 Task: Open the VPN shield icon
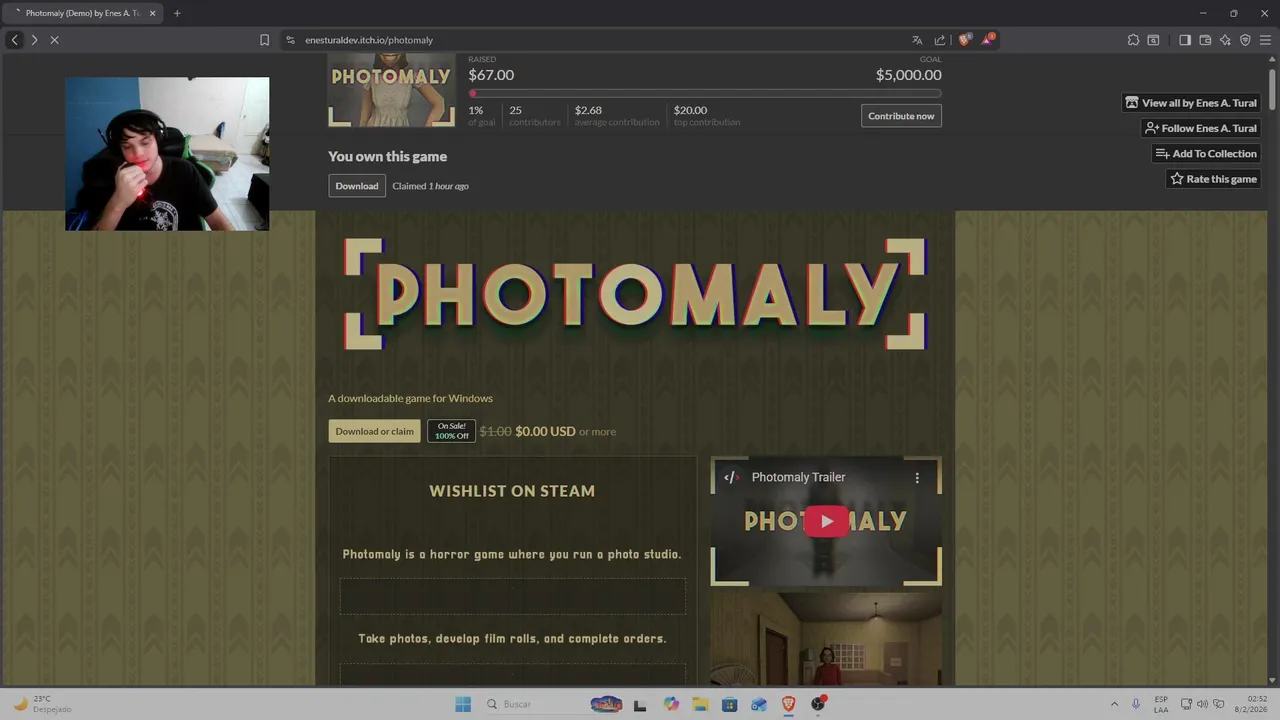point(1245,40)
